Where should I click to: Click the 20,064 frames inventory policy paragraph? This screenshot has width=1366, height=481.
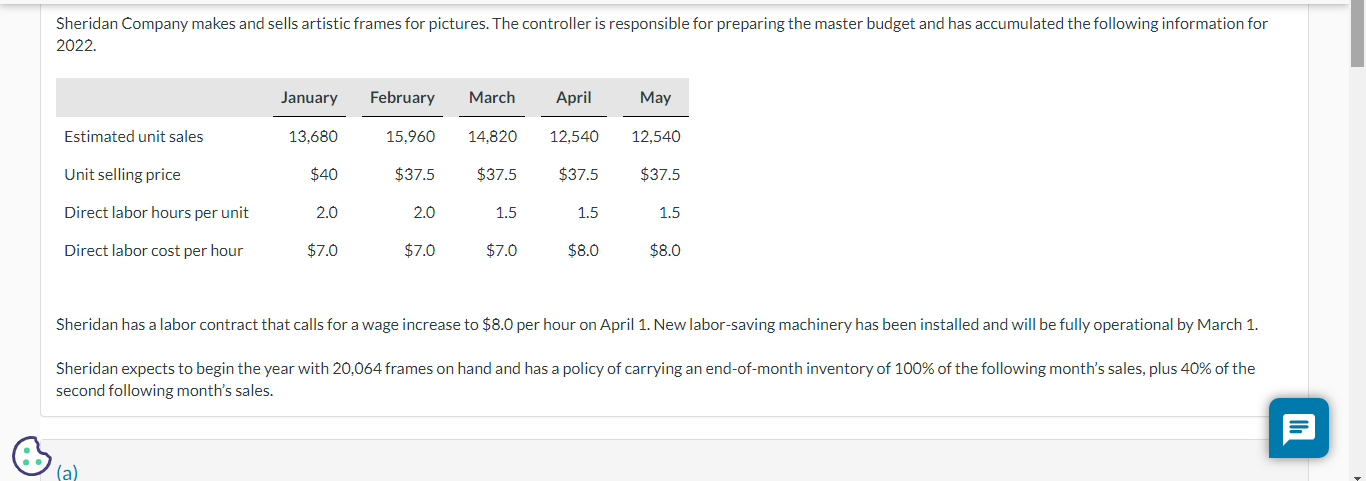click(655, 379)
